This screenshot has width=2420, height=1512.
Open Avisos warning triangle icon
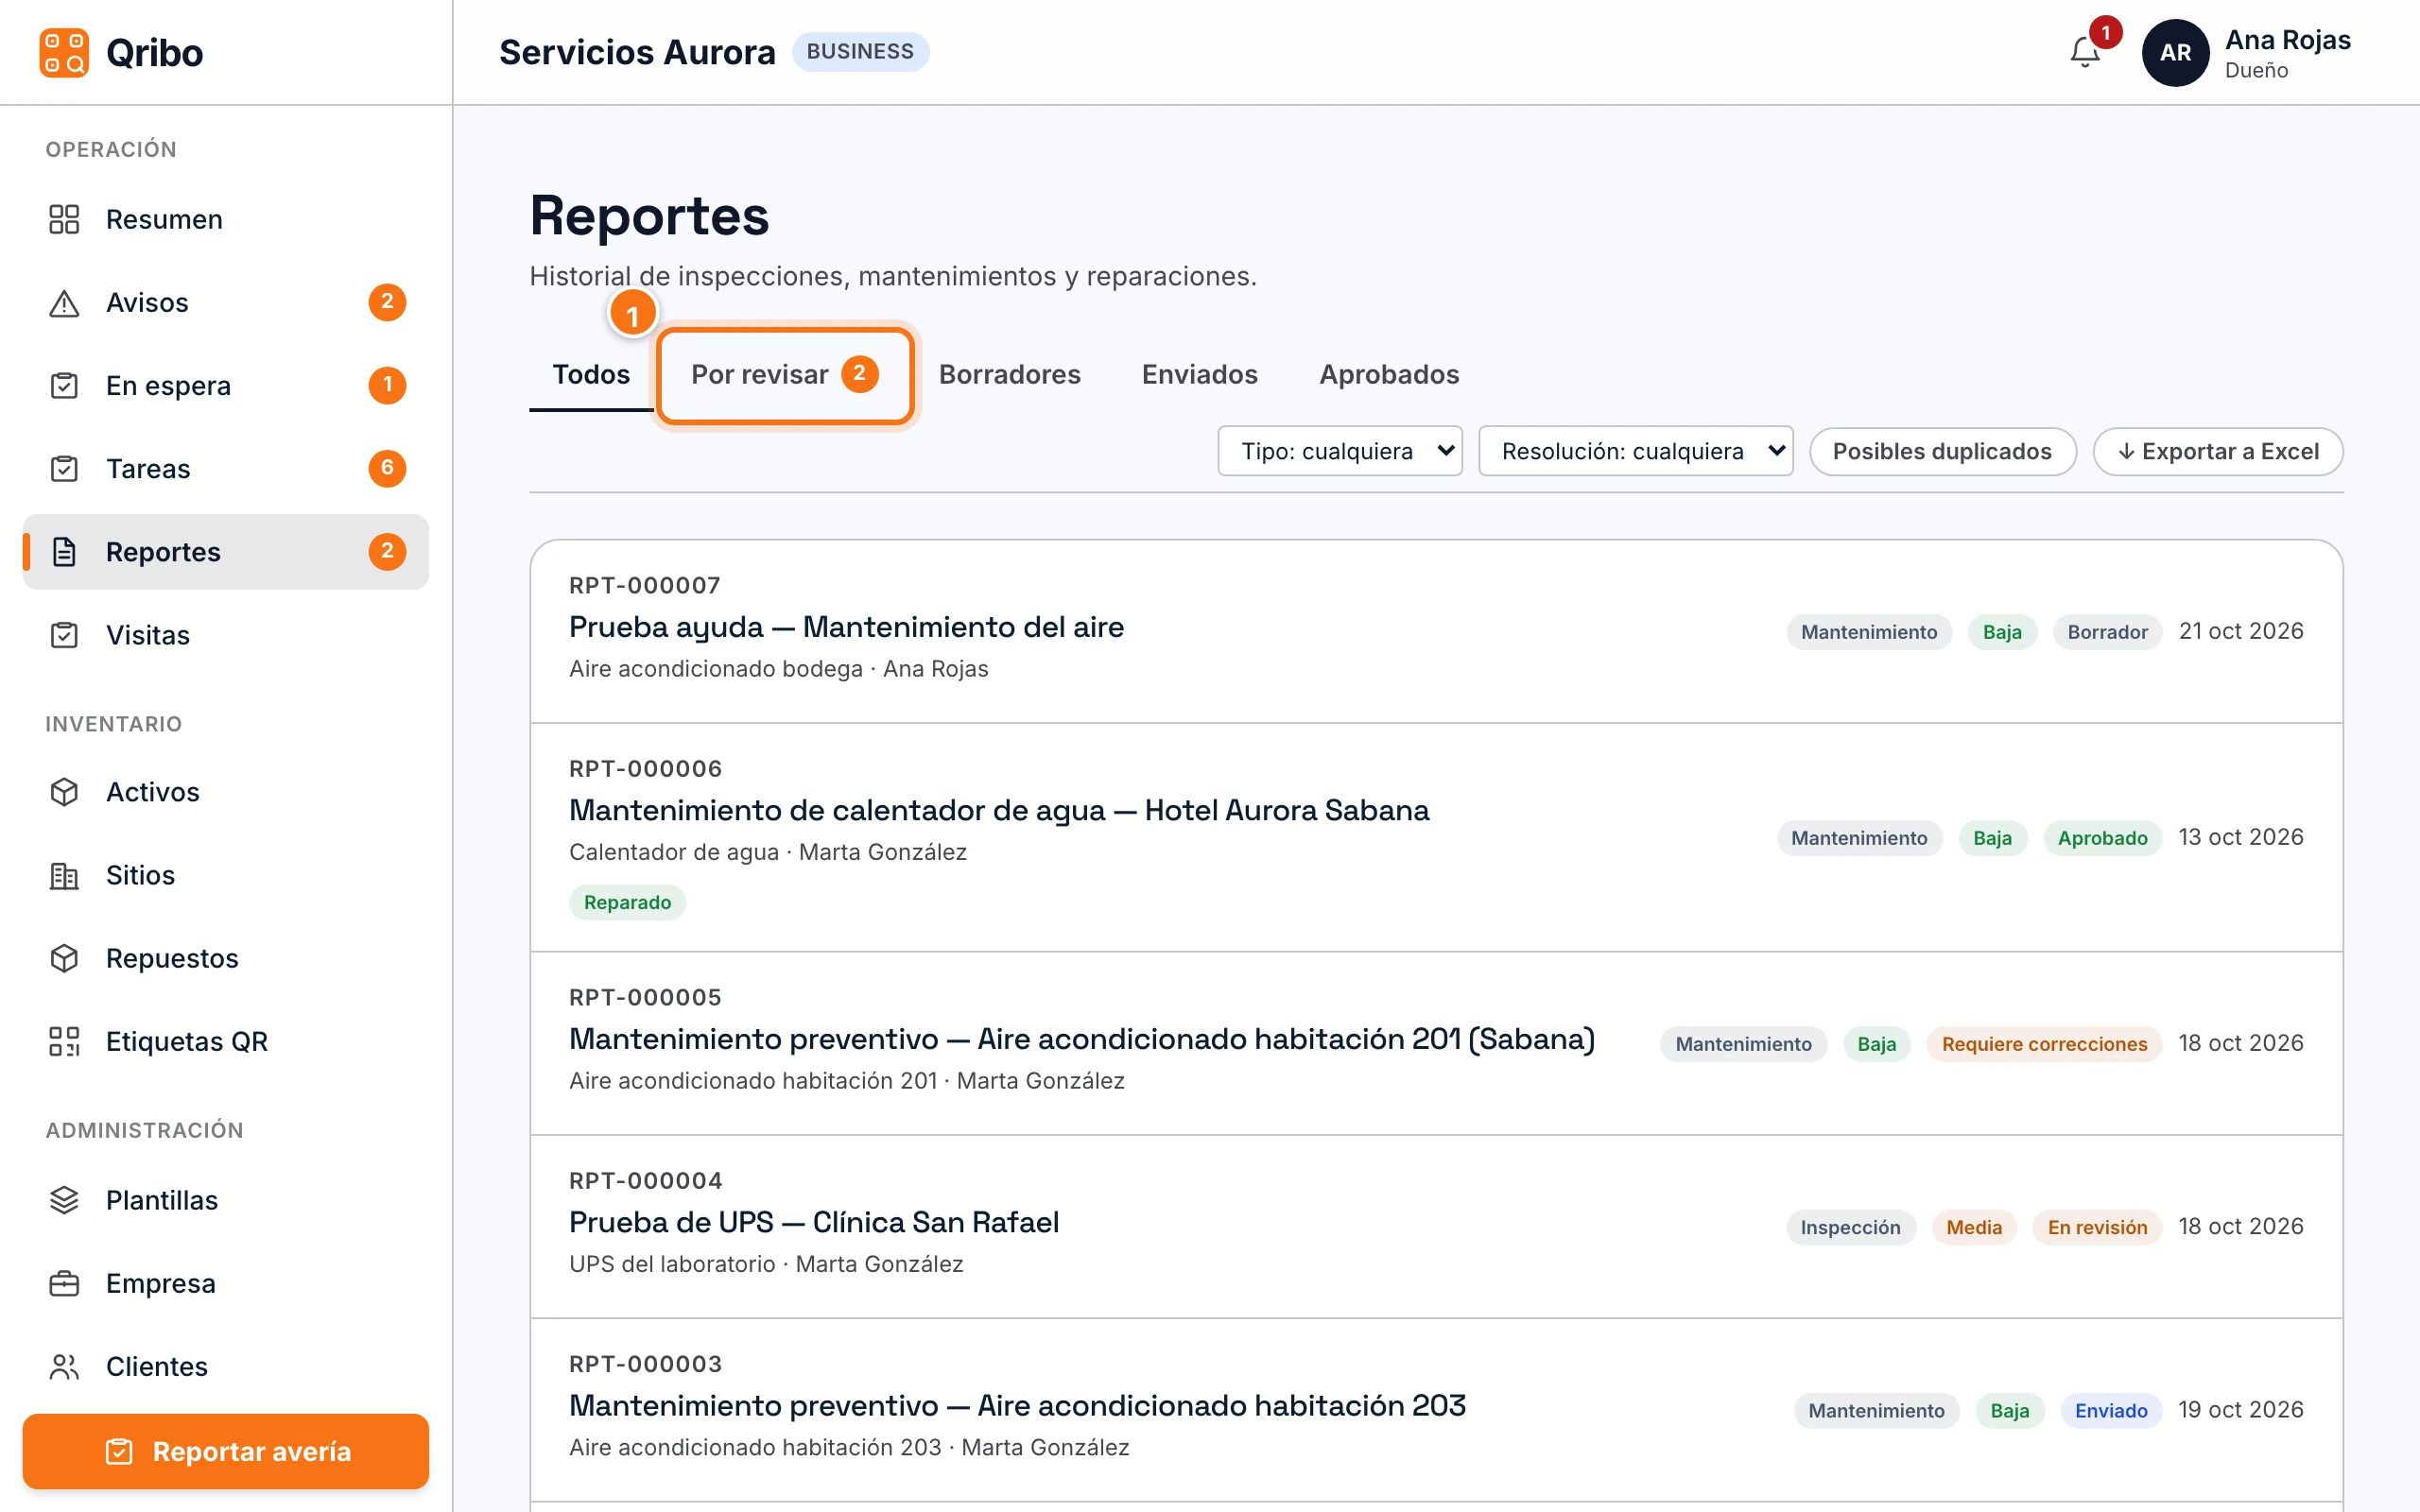(x=64, y=303)
